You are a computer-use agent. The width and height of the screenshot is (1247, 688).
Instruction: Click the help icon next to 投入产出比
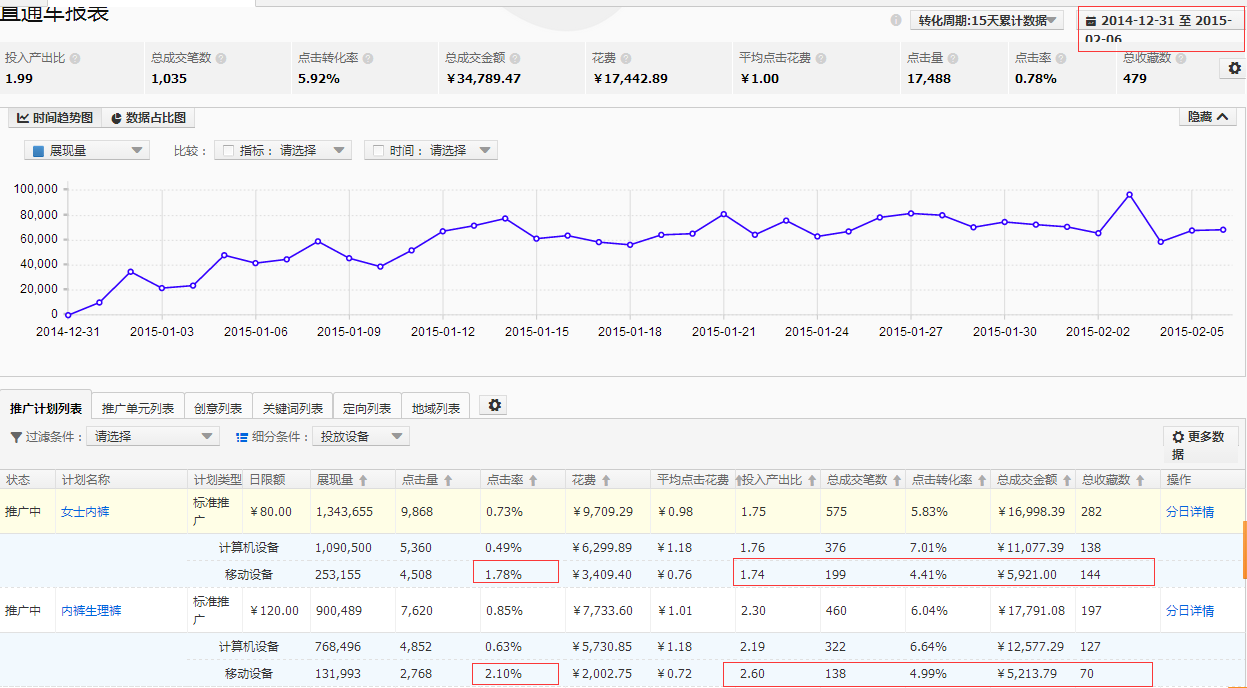click(76, 59)
